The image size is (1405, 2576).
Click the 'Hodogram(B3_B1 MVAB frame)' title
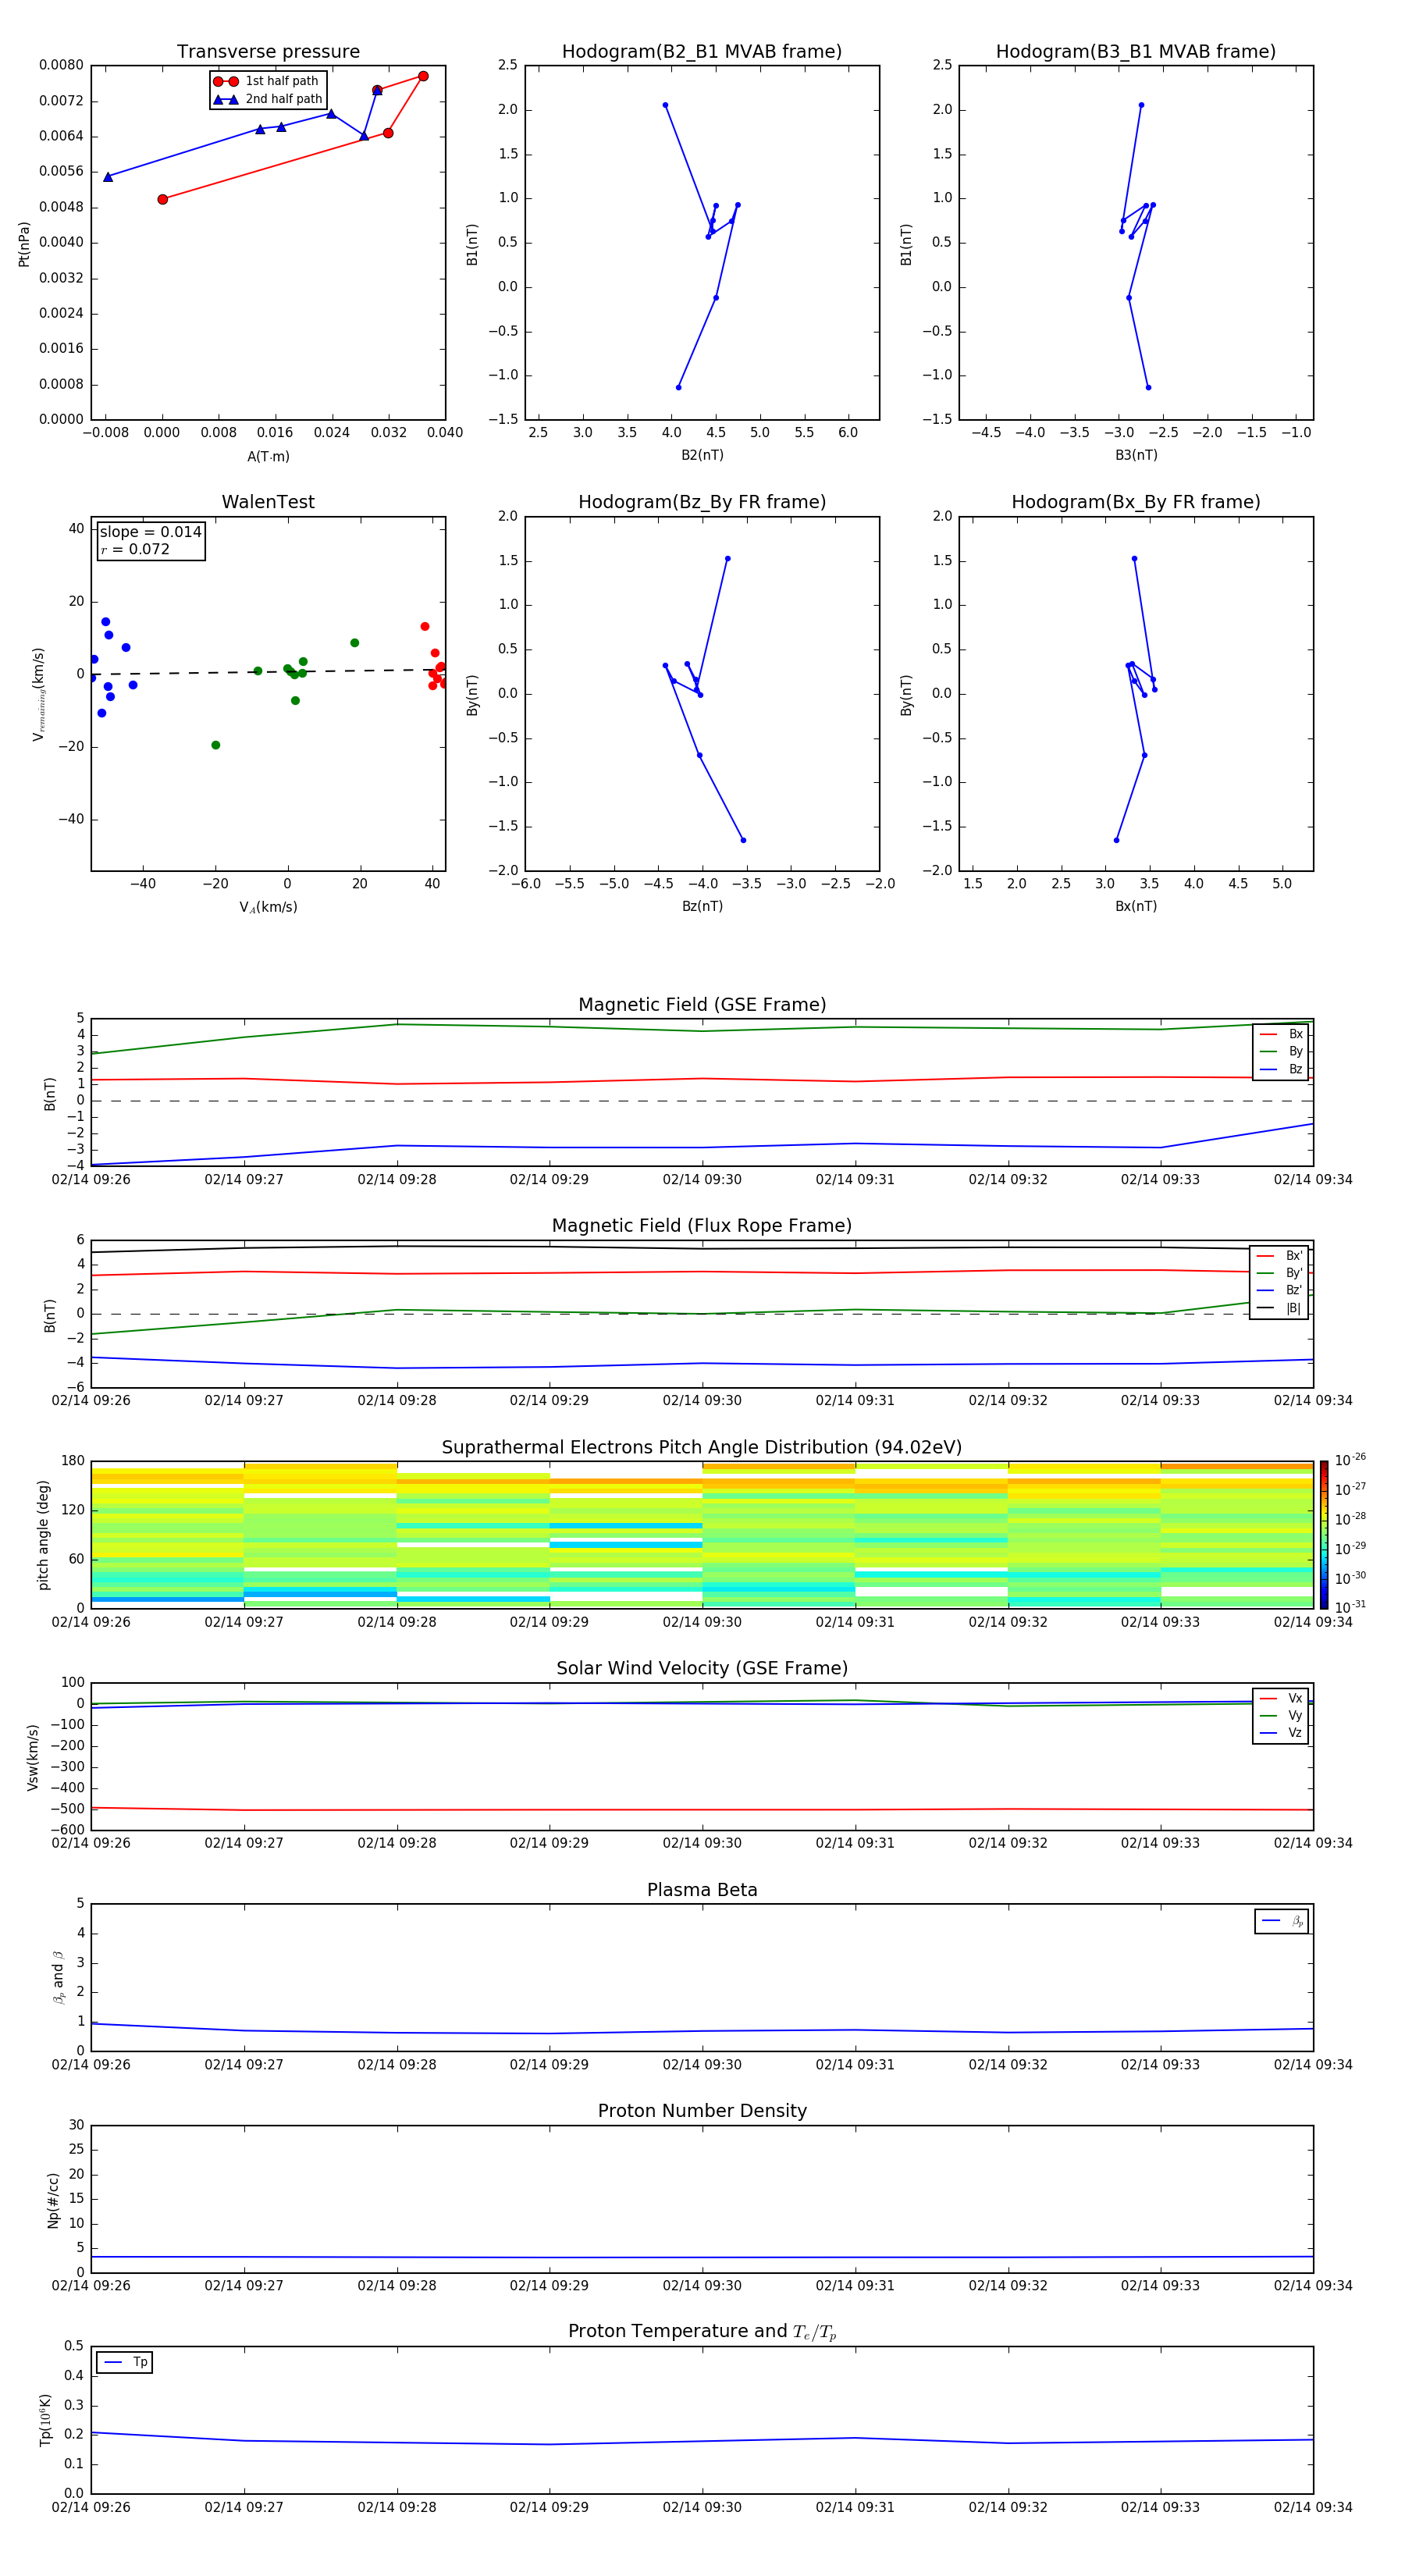click(1136, 52)
